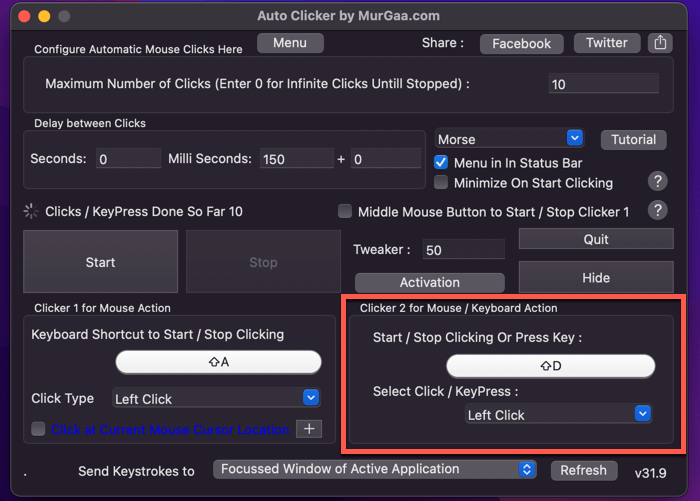
Task: Click the Shift+A keyboard shortcut field
Action: 218,362
